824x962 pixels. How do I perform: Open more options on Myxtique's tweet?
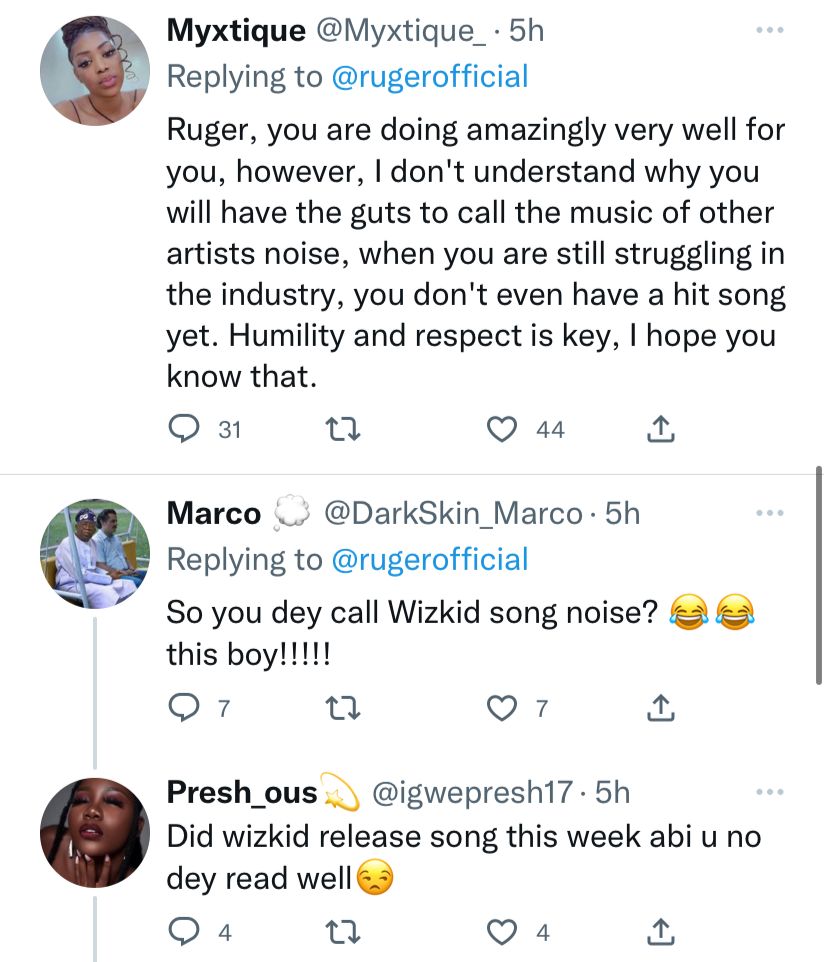click(770, 29)
